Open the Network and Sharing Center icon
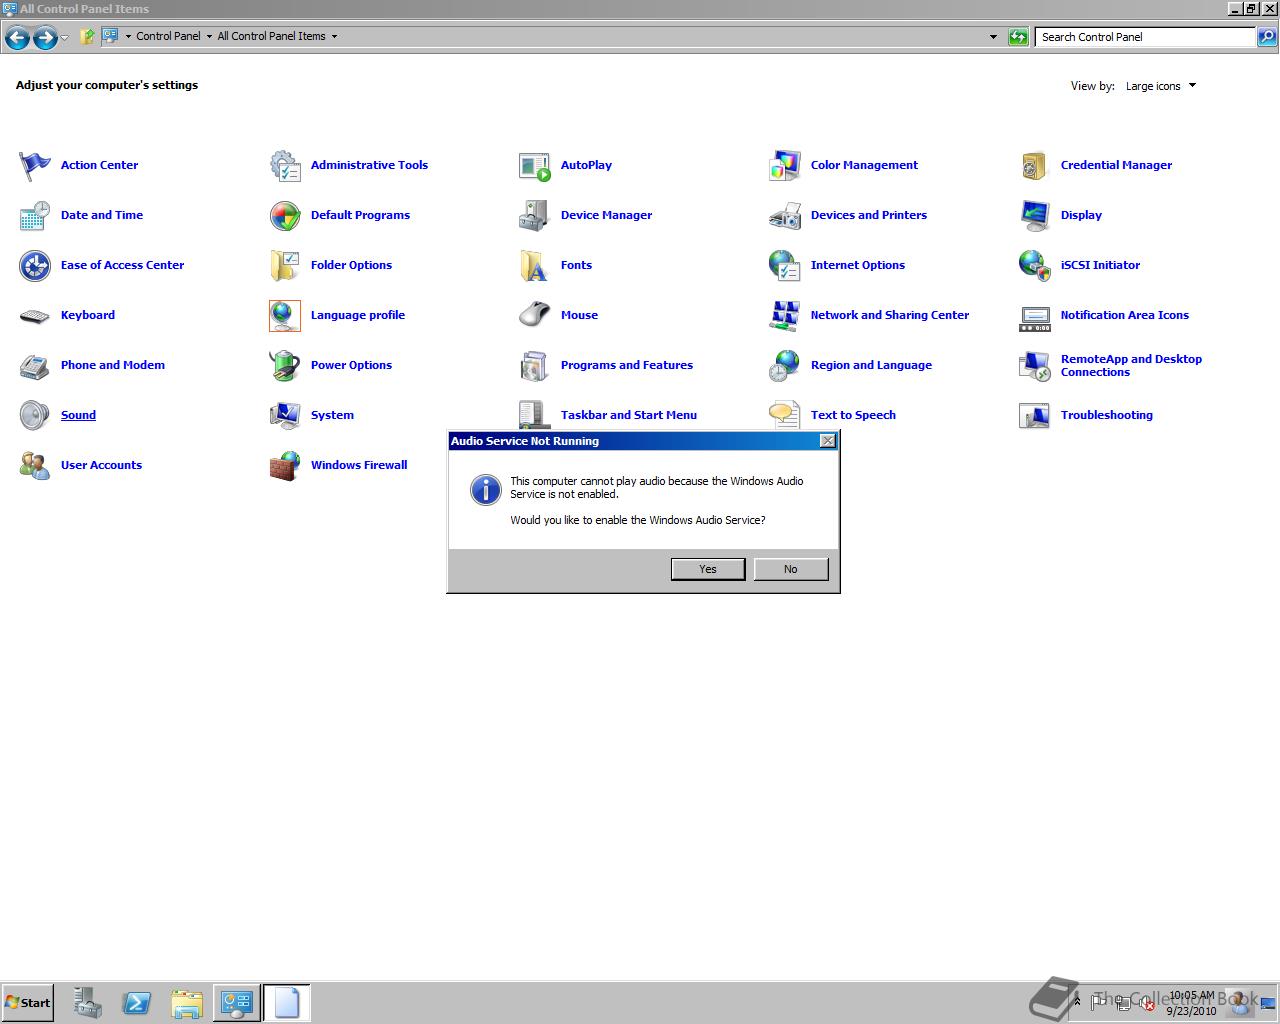 point(785,315)
